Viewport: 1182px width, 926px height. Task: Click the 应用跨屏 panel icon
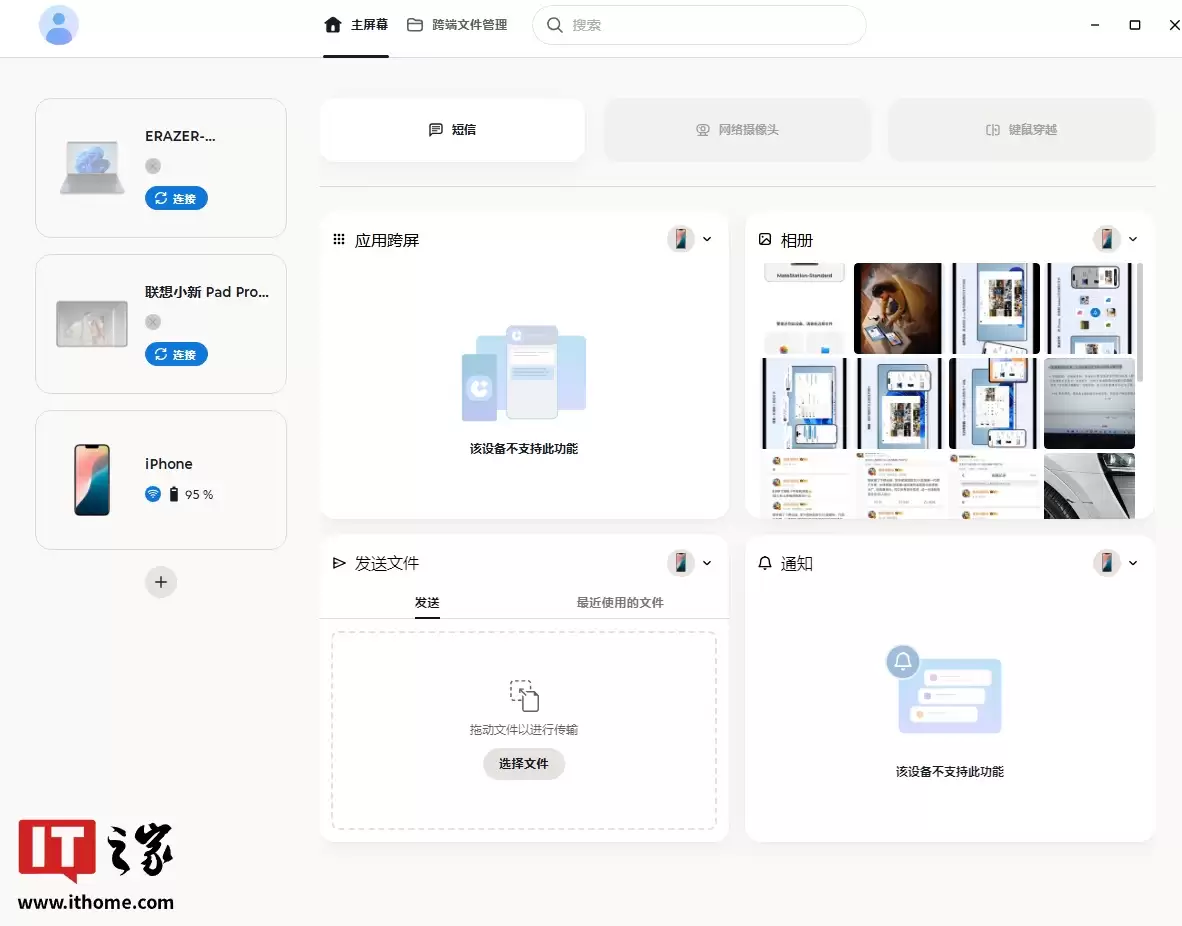coord(338,239)
